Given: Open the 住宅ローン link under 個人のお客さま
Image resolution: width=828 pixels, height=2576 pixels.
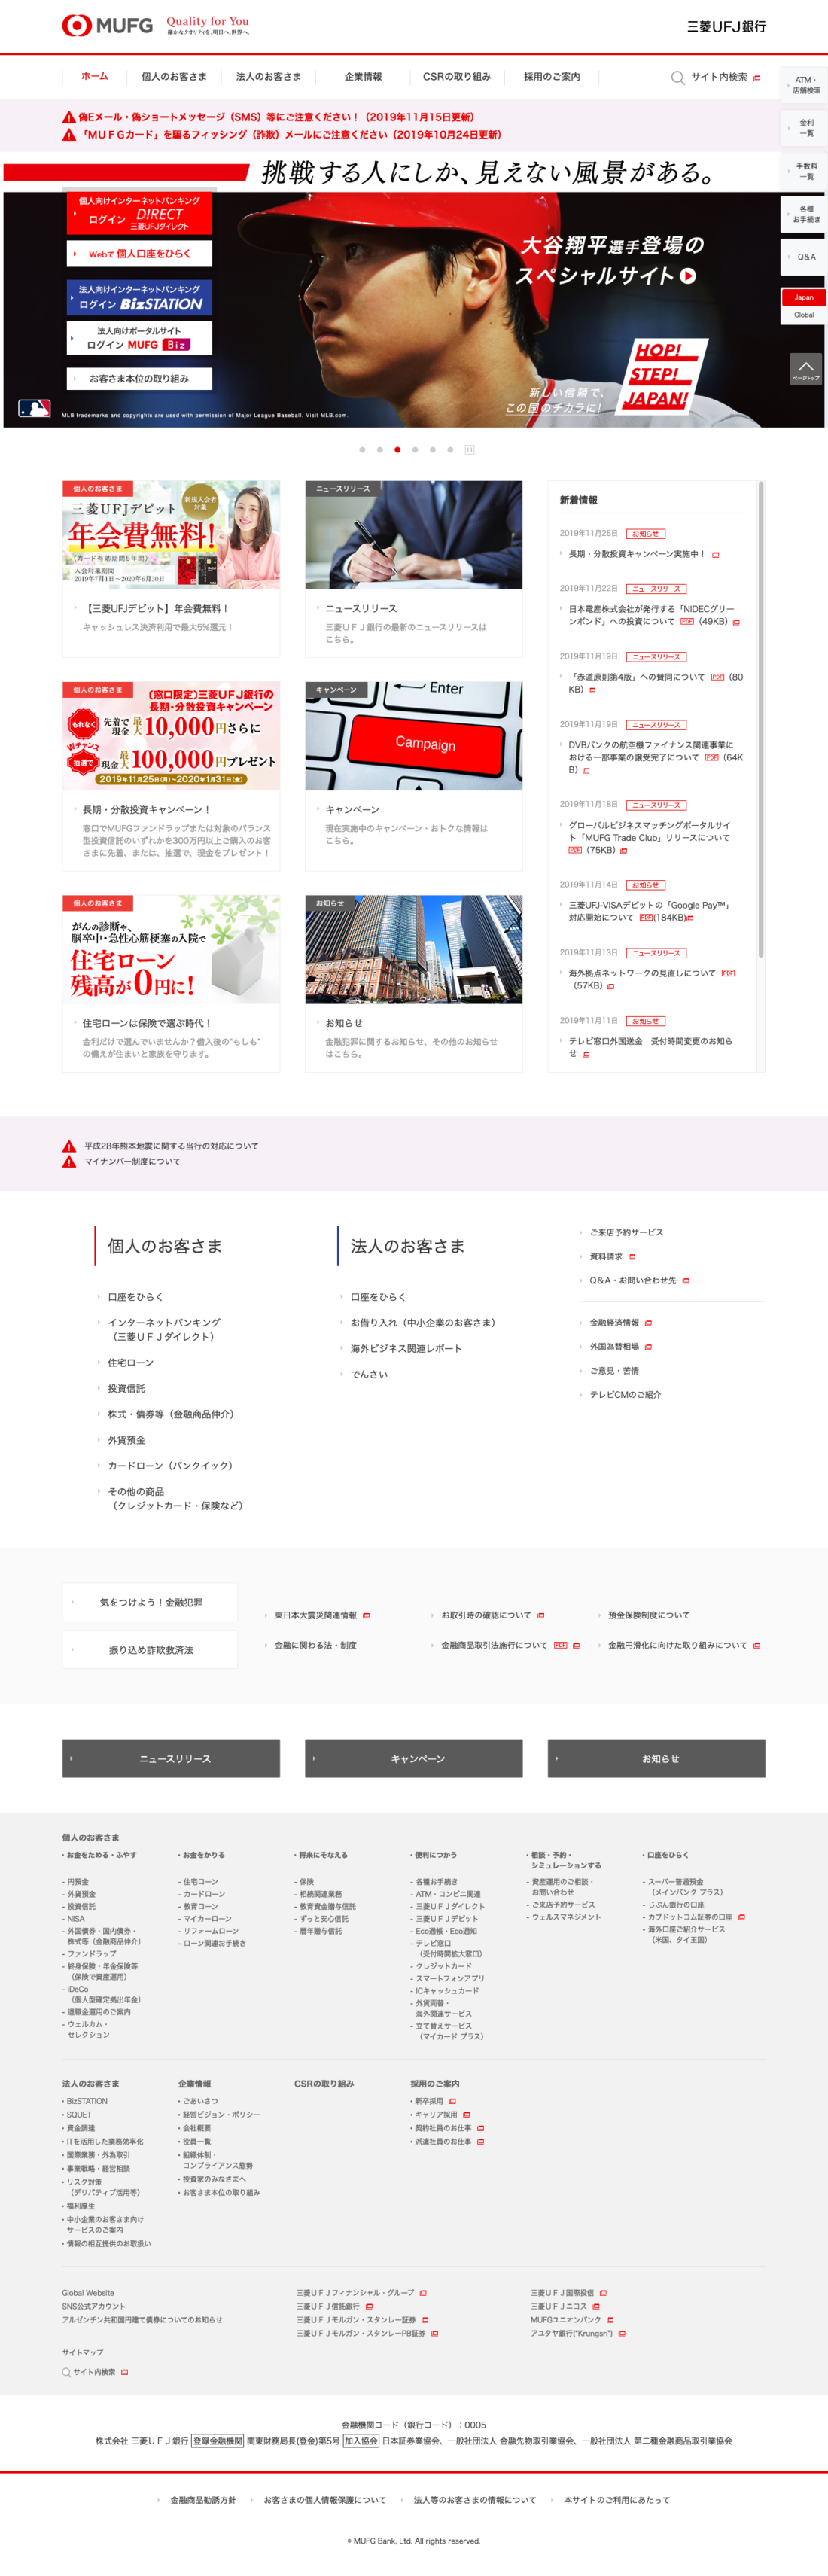Looking at the screenshot, I should coord(130,1363).
